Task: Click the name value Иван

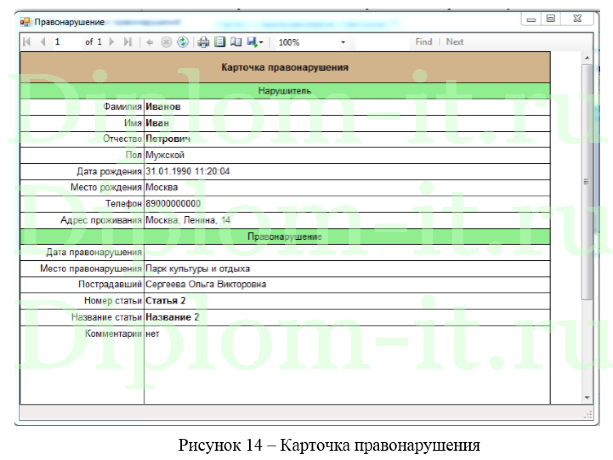Action: (157, 123)
